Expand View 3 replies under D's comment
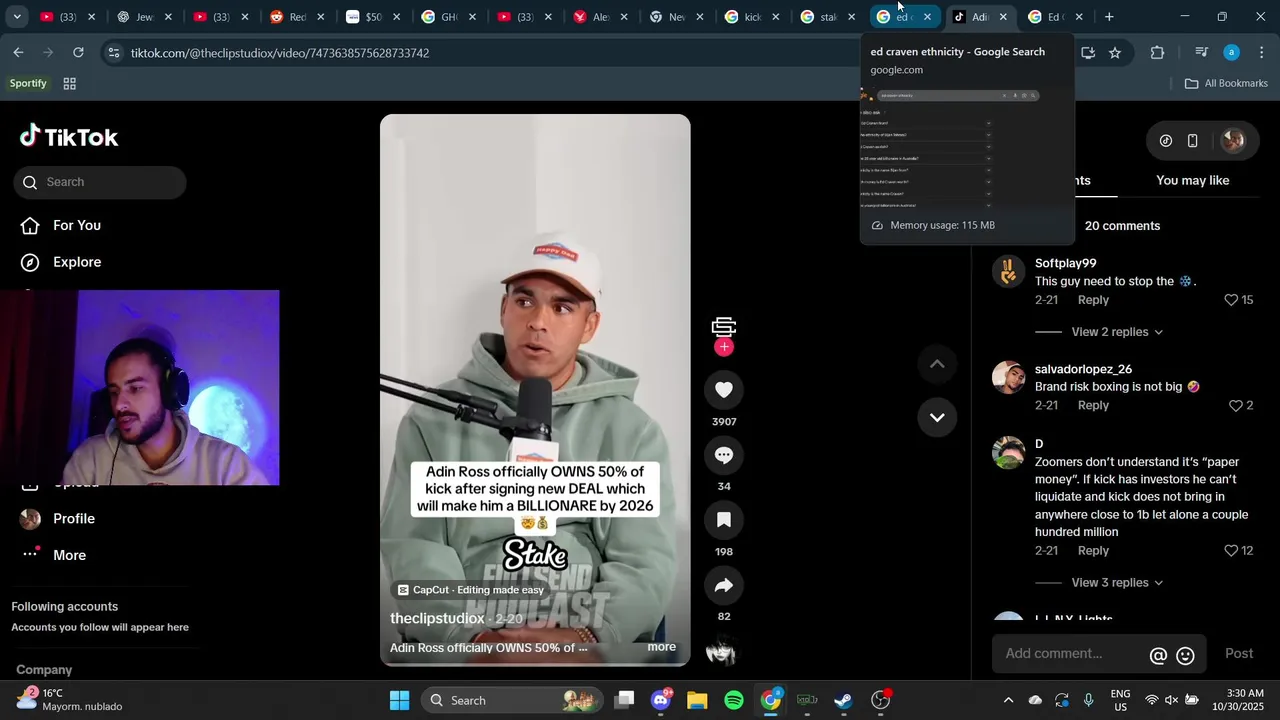Image resolution: width=1280 pixels, height=720 pixels. point(1117,583)
